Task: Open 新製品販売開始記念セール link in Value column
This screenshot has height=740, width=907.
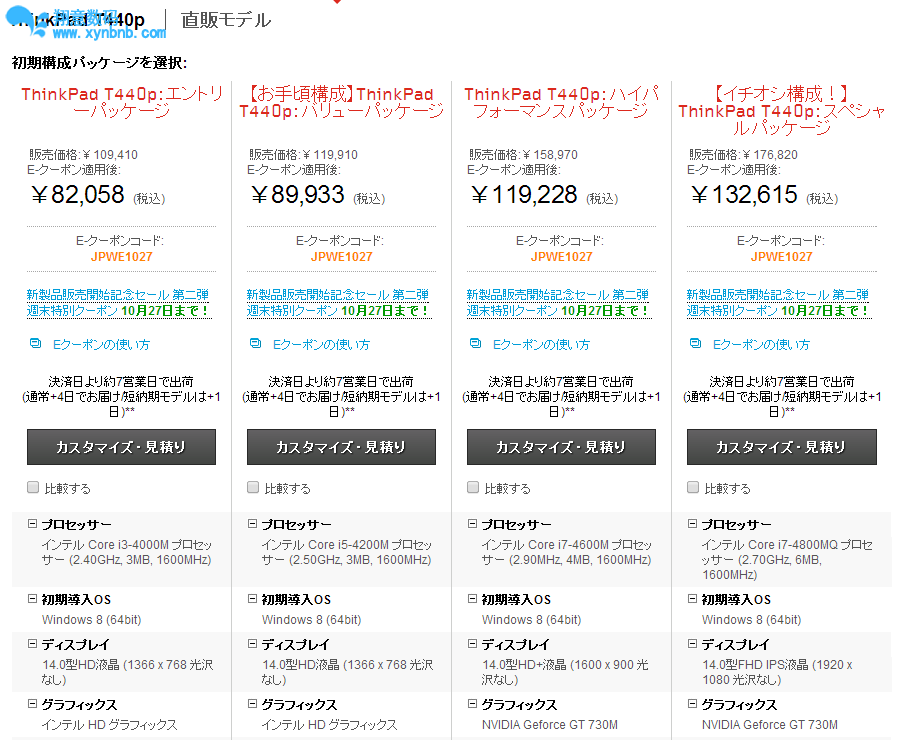Action: pyautogui.click(x=338, y=295)
